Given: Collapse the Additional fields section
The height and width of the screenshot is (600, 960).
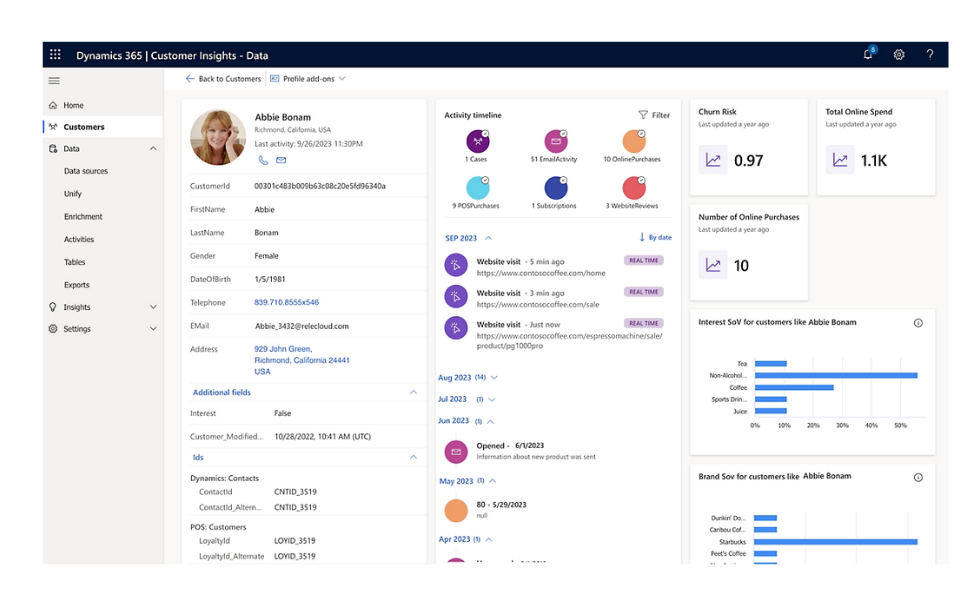Looking at the screenshot, I should tap(413, 392).
